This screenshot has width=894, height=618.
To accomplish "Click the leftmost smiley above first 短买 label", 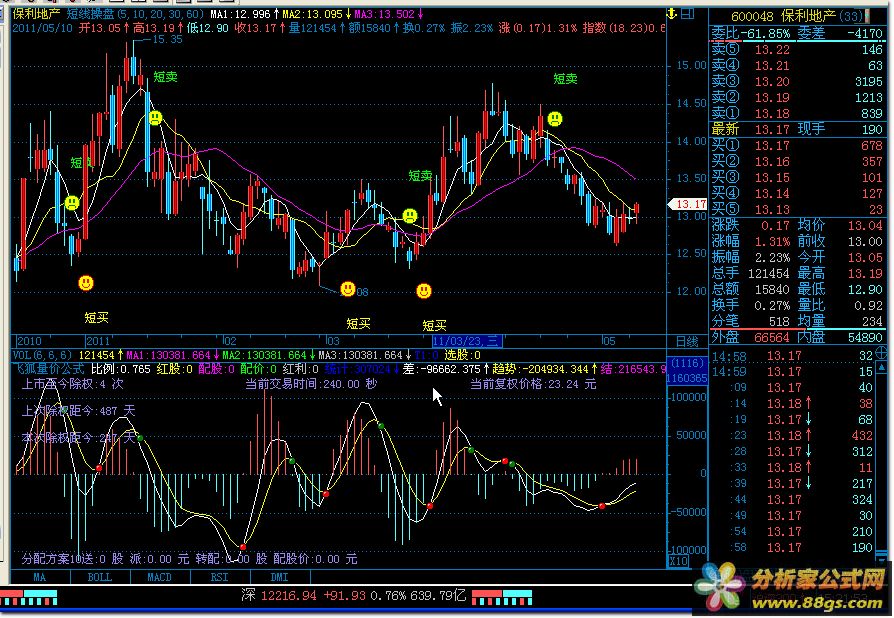I will coord(86,283).
